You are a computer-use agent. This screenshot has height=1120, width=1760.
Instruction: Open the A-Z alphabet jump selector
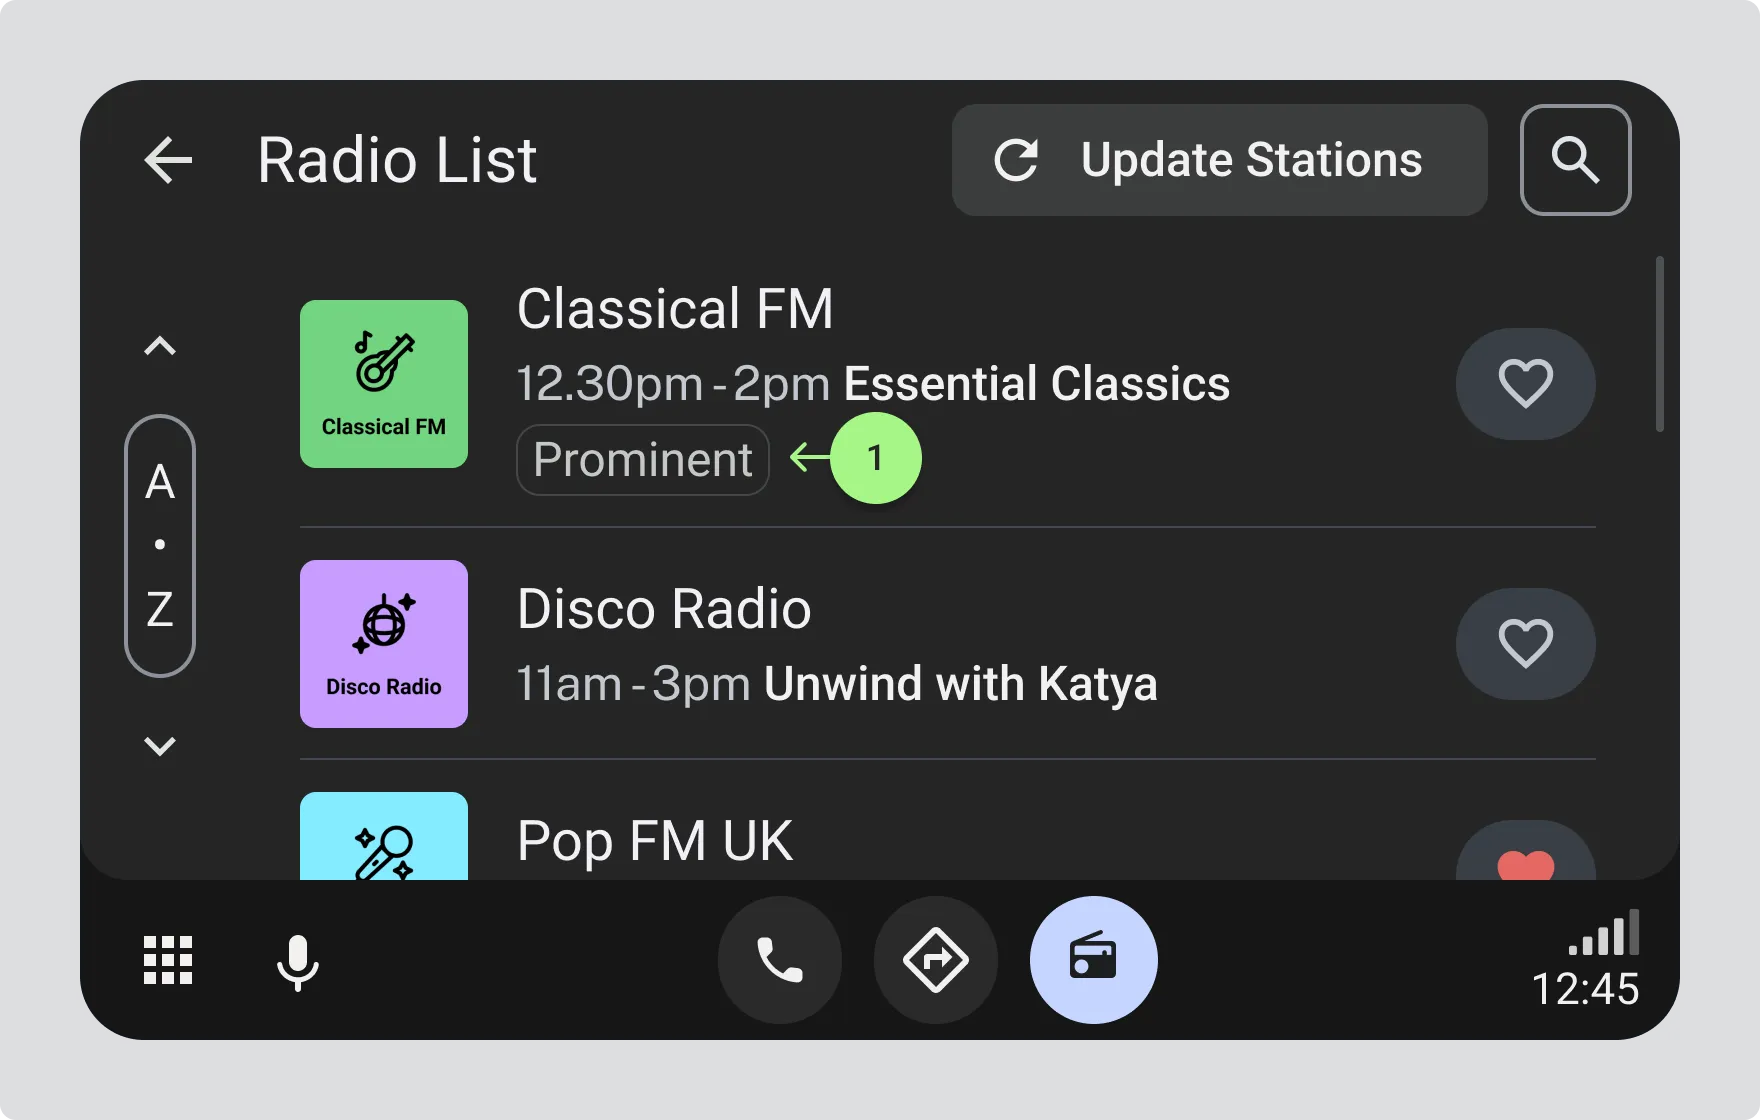click(x=160, y=545)
